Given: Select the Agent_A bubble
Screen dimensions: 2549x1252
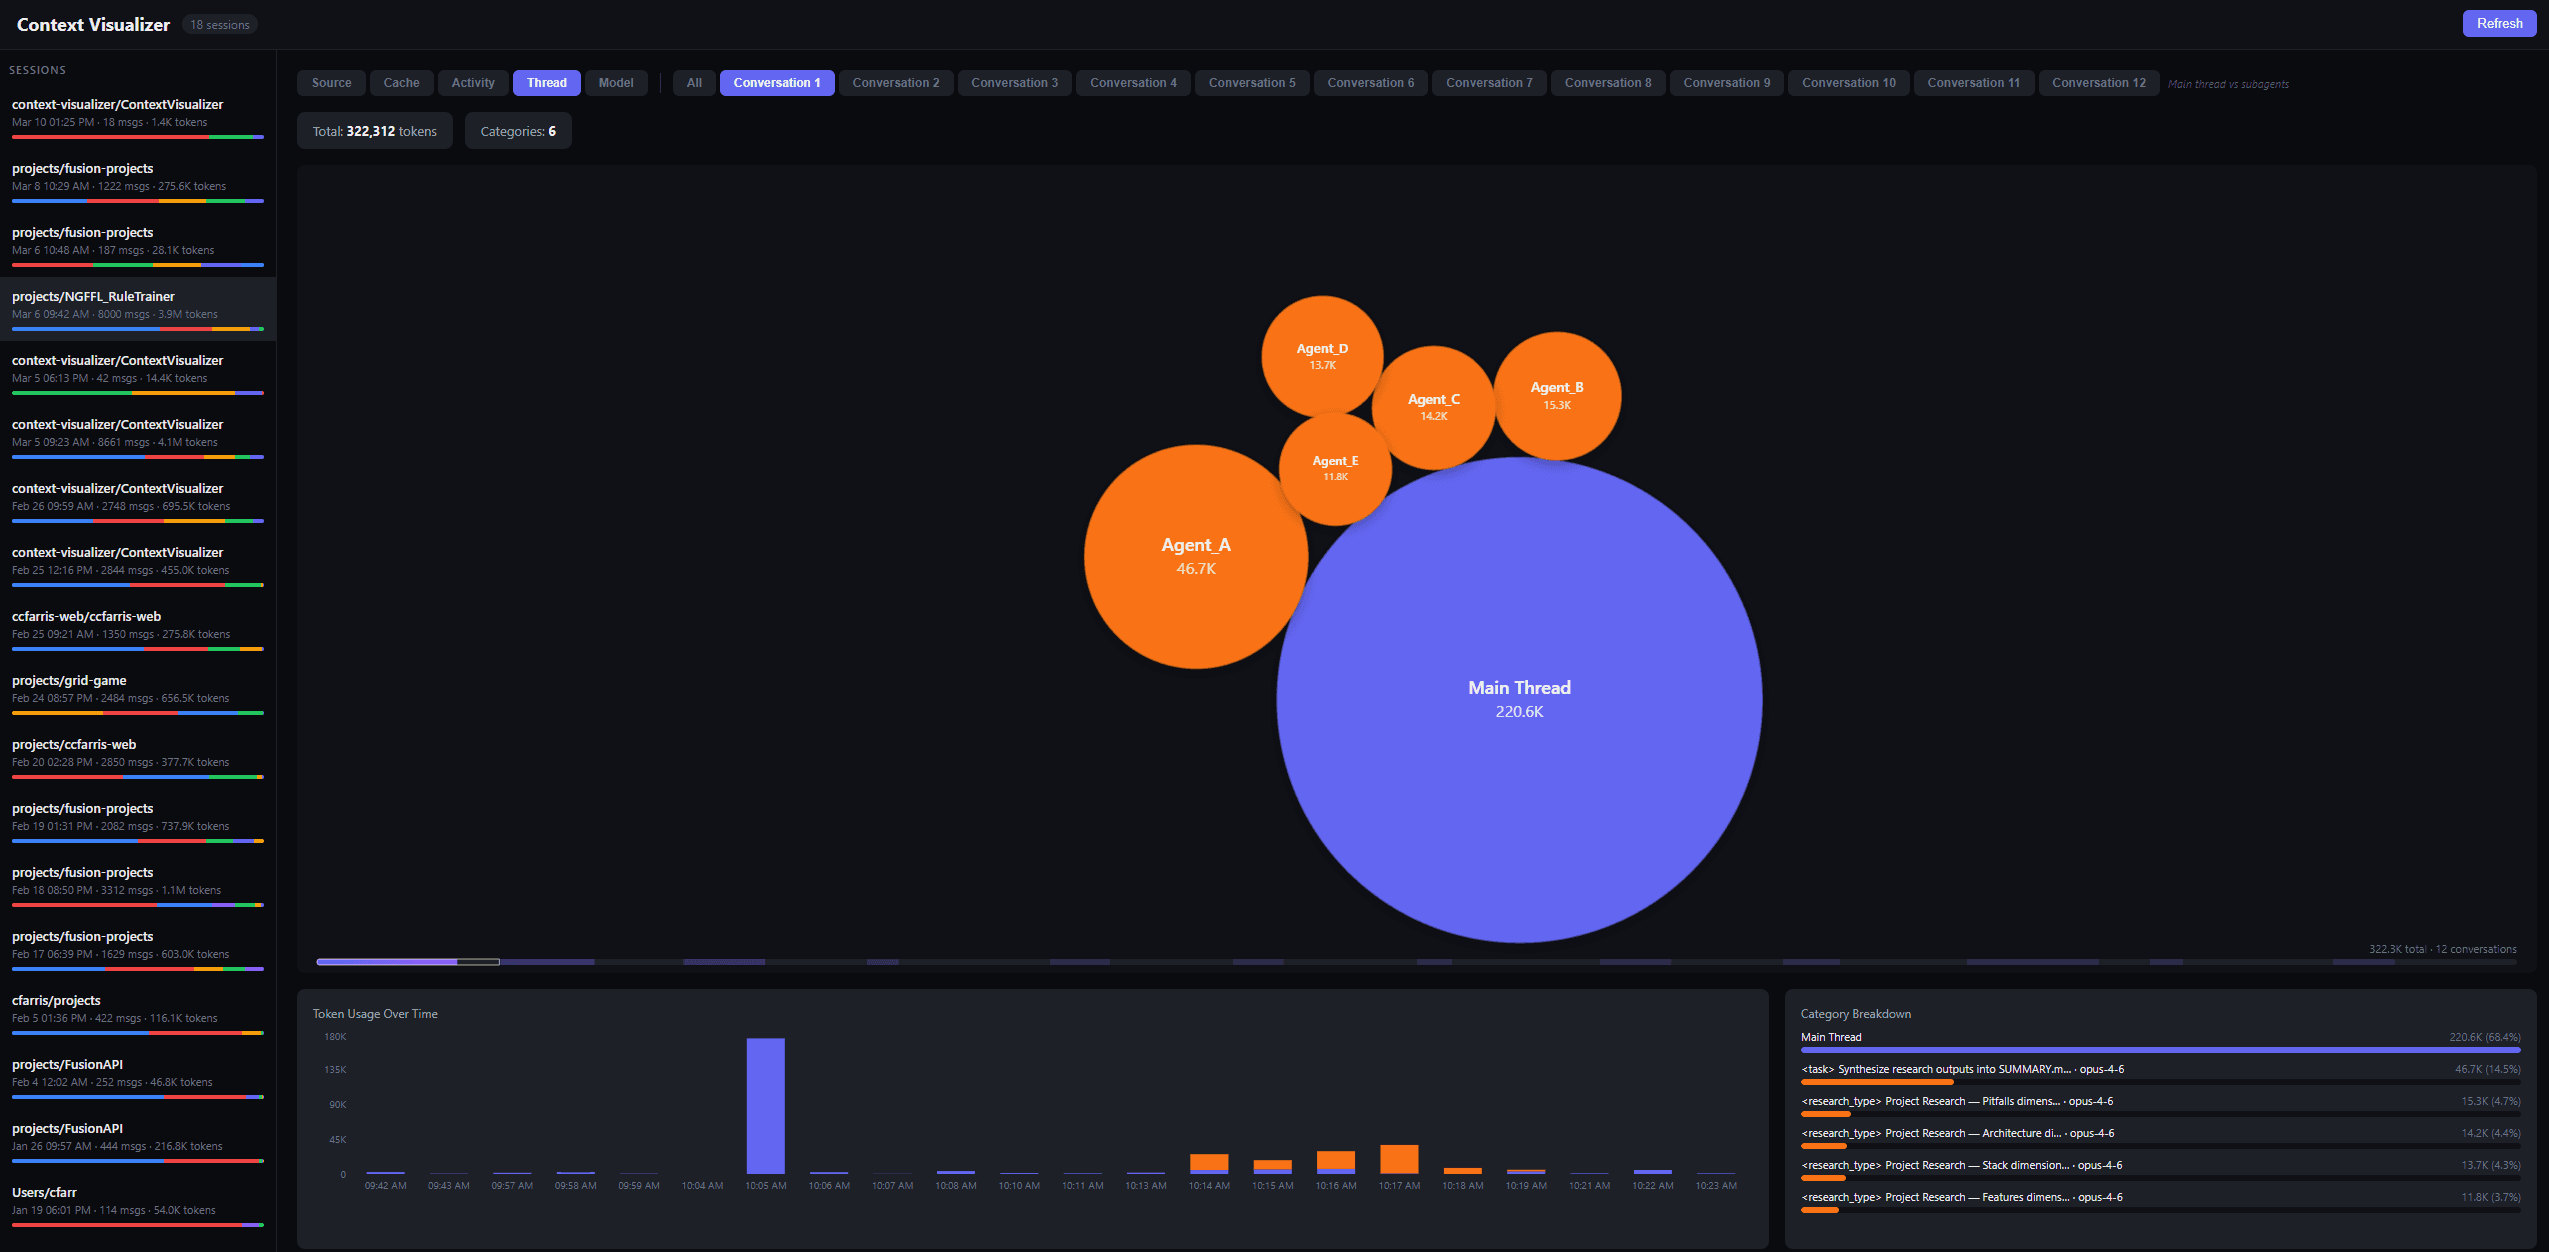Looking at the screenshot, I should 1196,556.
